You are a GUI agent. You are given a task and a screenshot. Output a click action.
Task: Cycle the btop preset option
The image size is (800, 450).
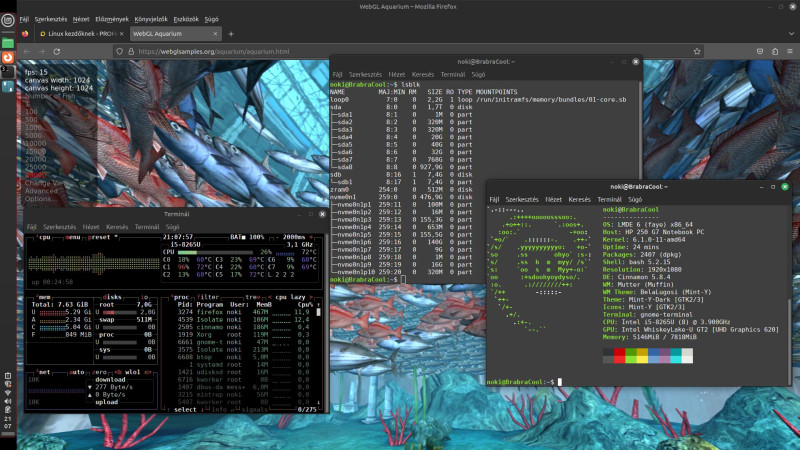98,237
